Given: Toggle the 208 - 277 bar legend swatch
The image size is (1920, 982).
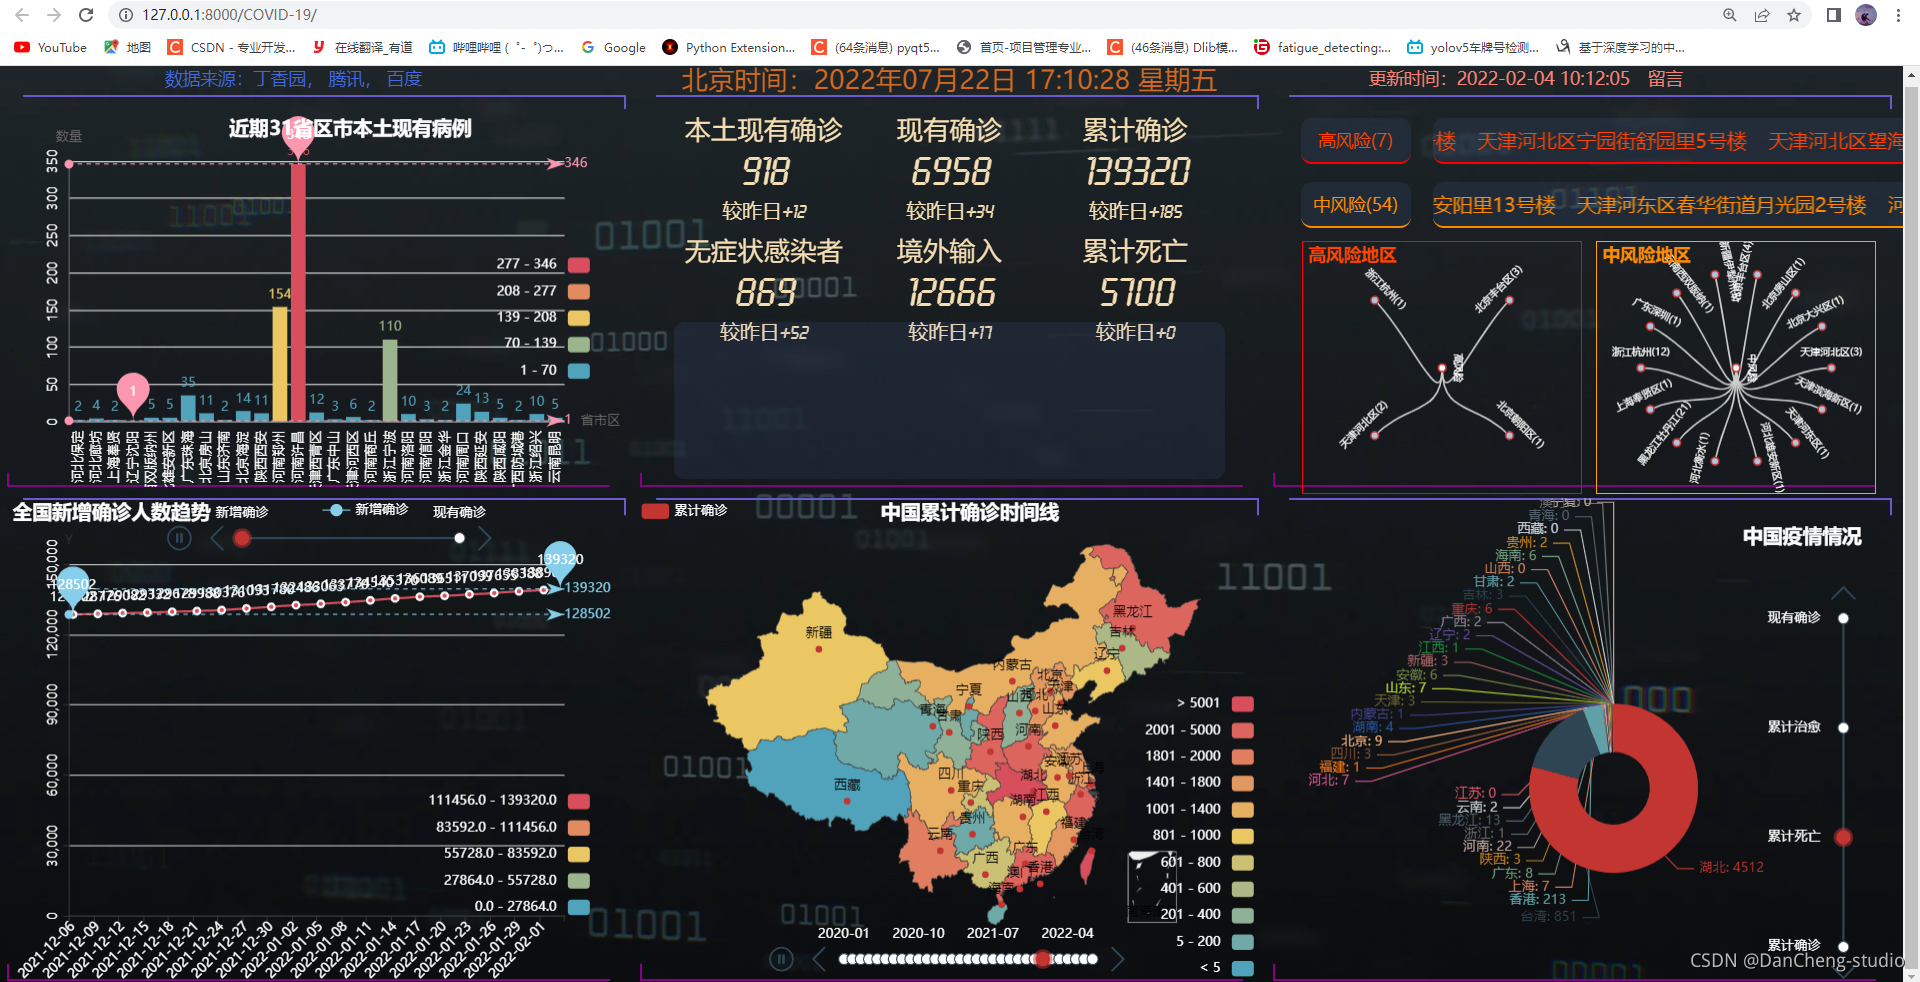Looking at the screenshot, I should click(578, 291).
